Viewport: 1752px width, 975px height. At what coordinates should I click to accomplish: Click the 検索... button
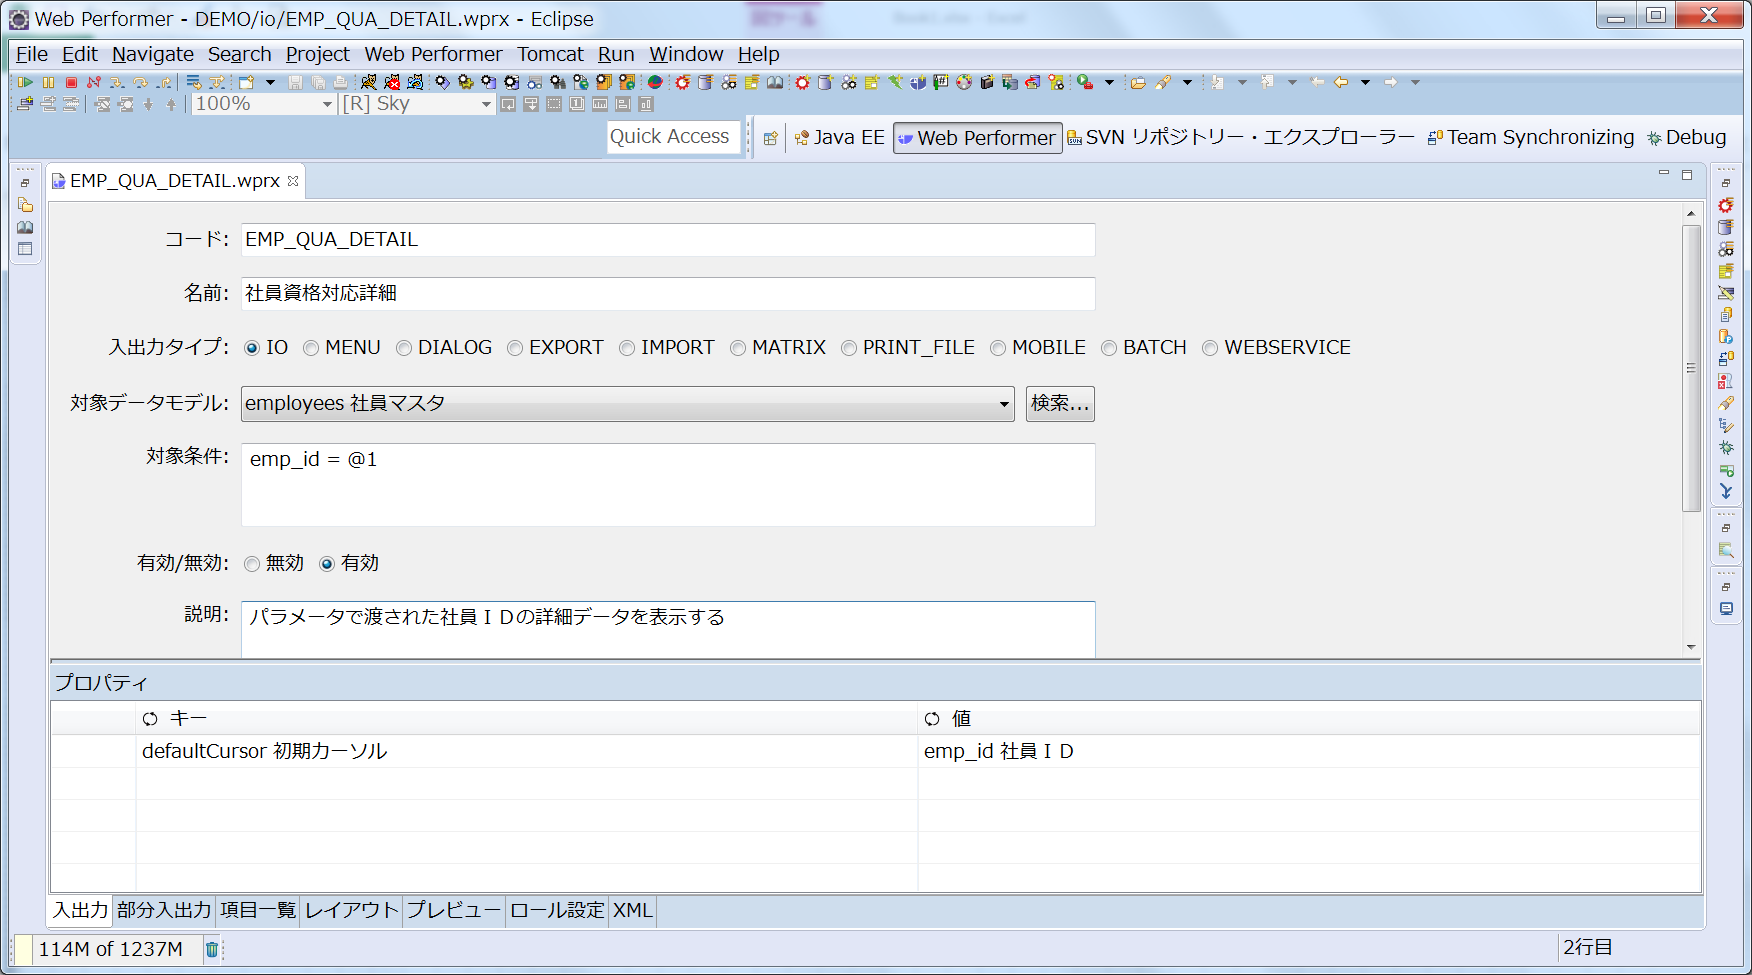tap(1059, 404)
